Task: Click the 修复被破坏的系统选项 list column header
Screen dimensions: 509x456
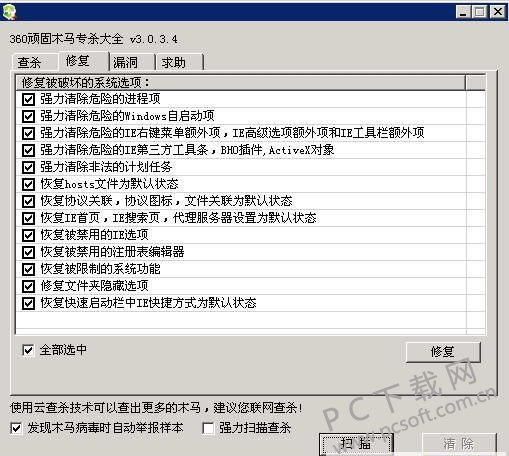Action: tap(240, 82)
